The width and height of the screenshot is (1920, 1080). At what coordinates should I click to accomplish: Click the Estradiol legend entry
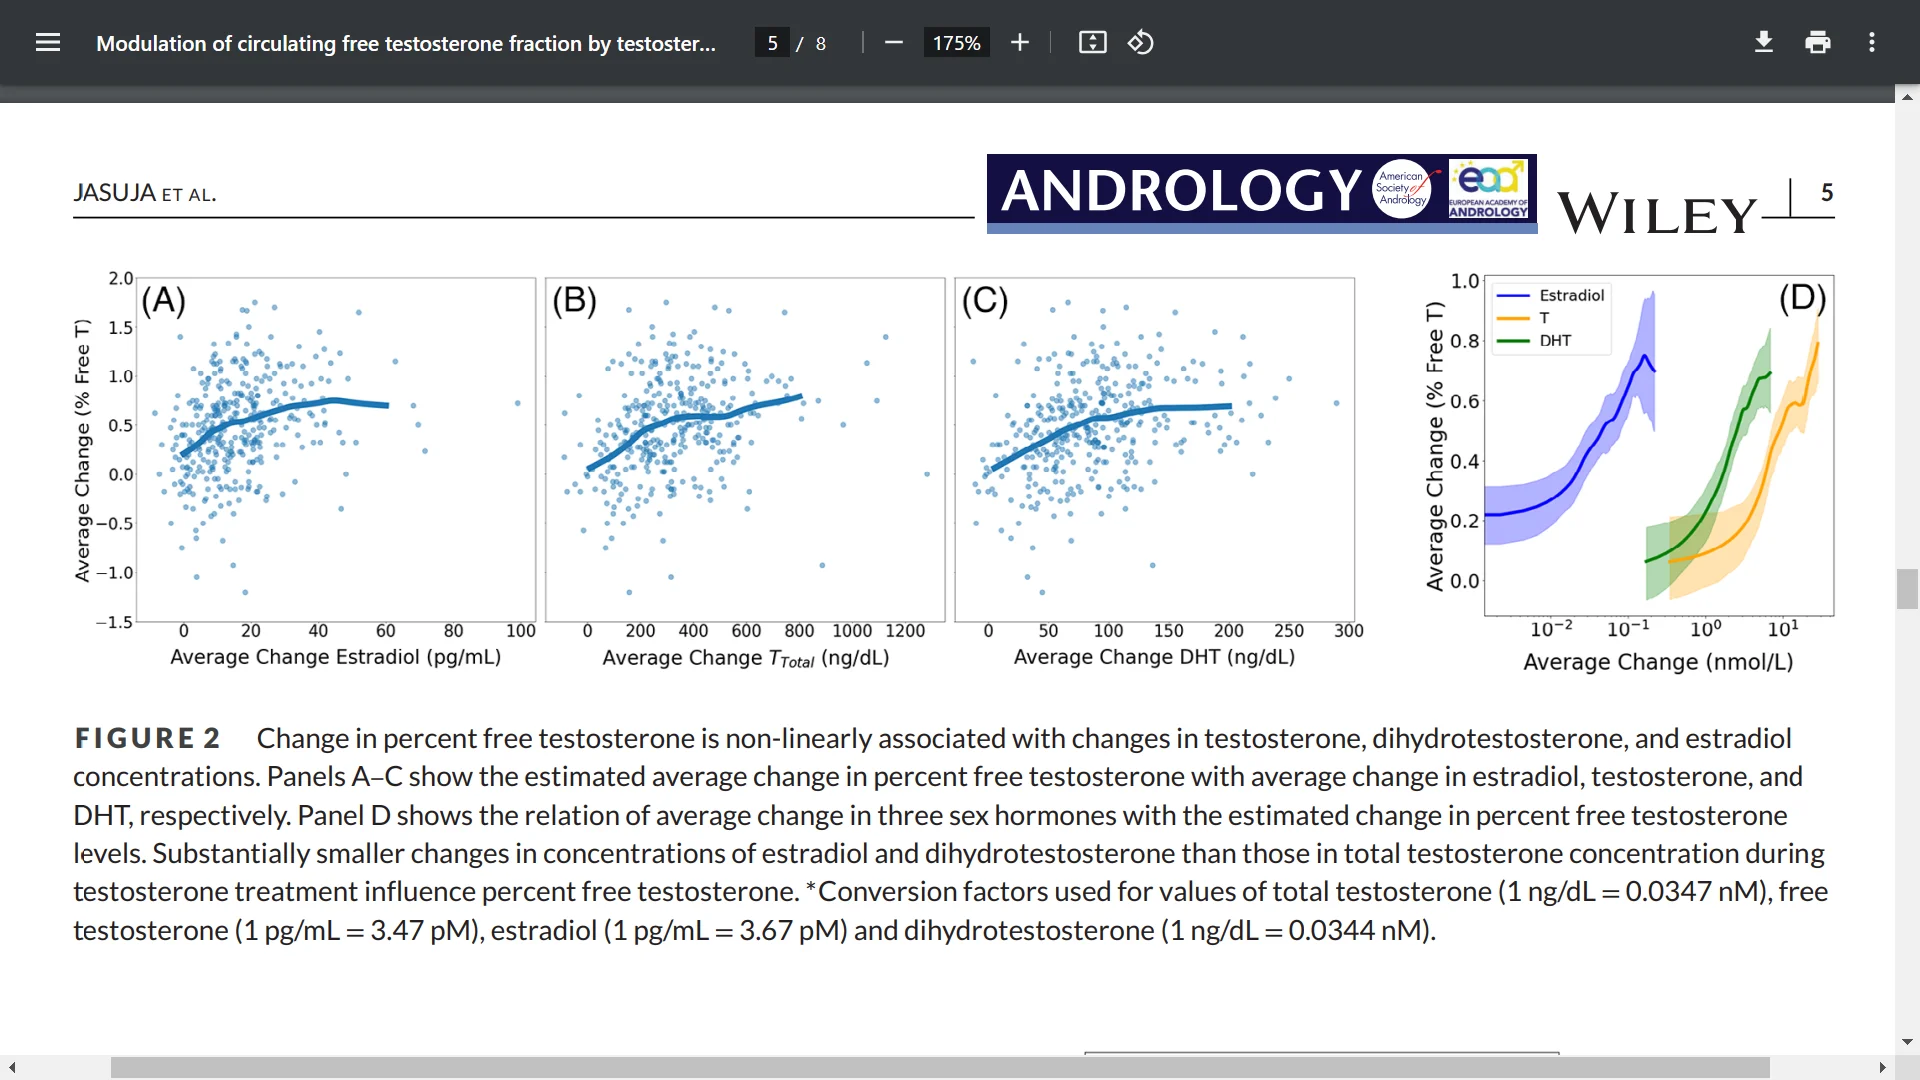1551,295
